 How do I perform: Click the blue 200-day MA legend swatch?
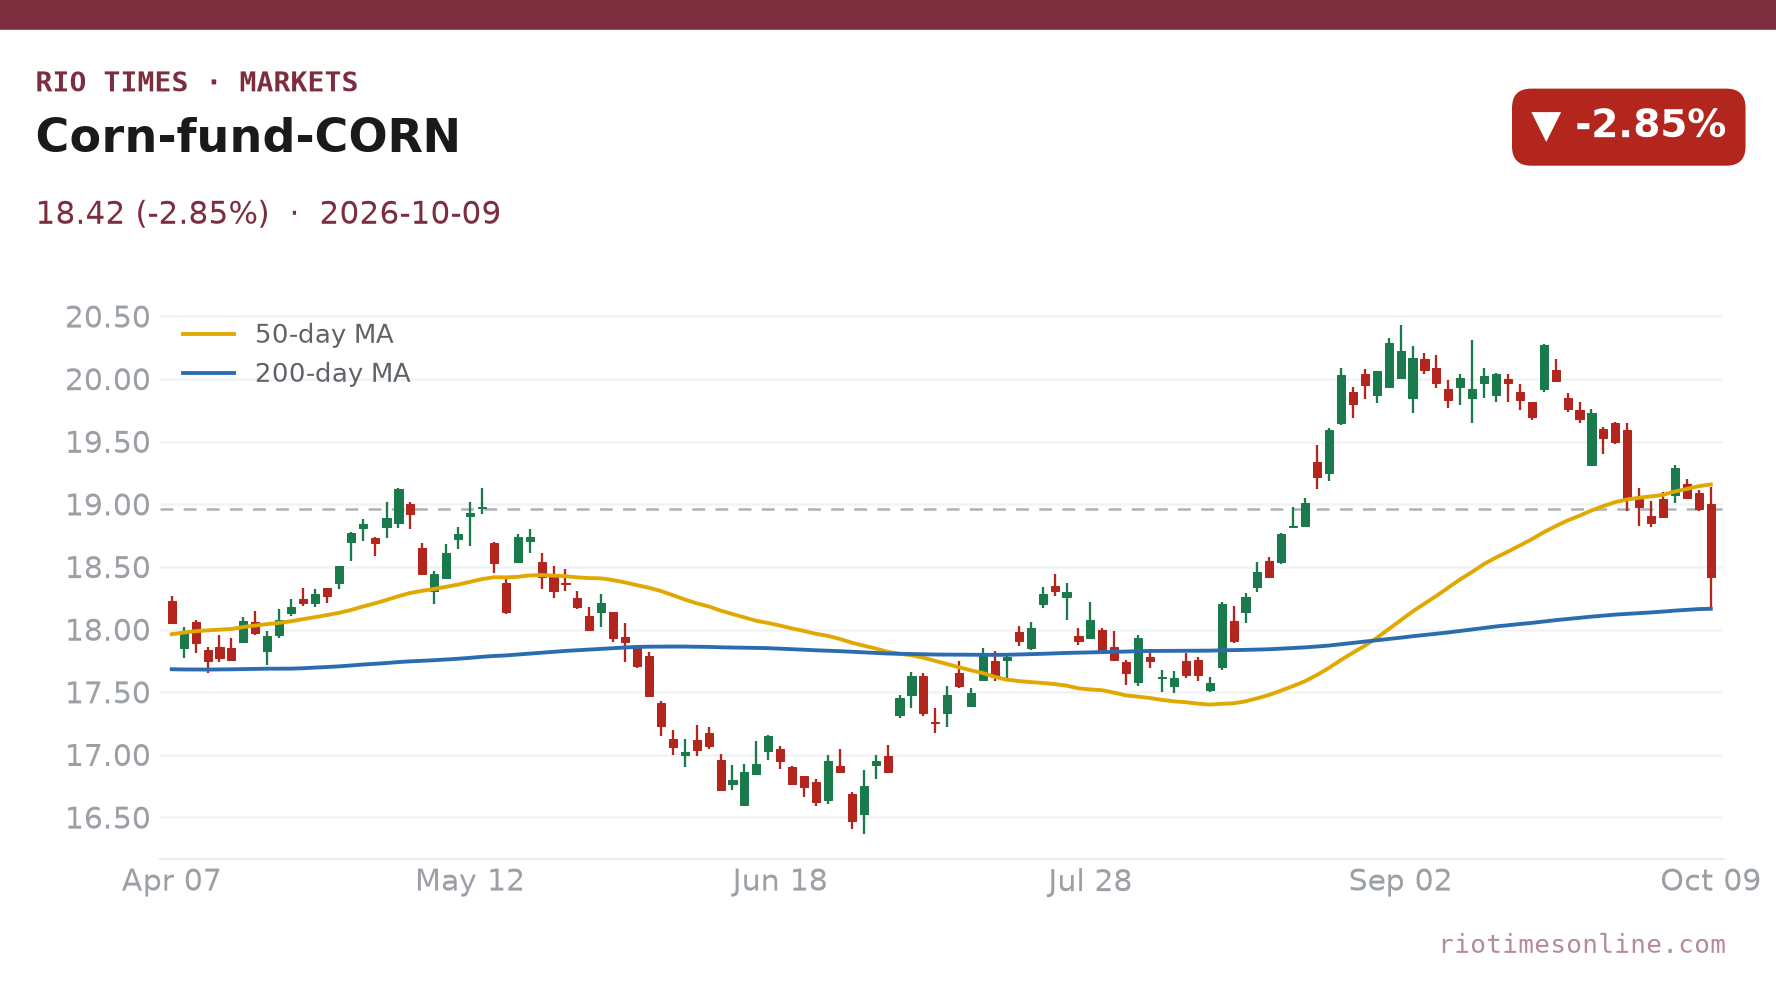point(209,373)
